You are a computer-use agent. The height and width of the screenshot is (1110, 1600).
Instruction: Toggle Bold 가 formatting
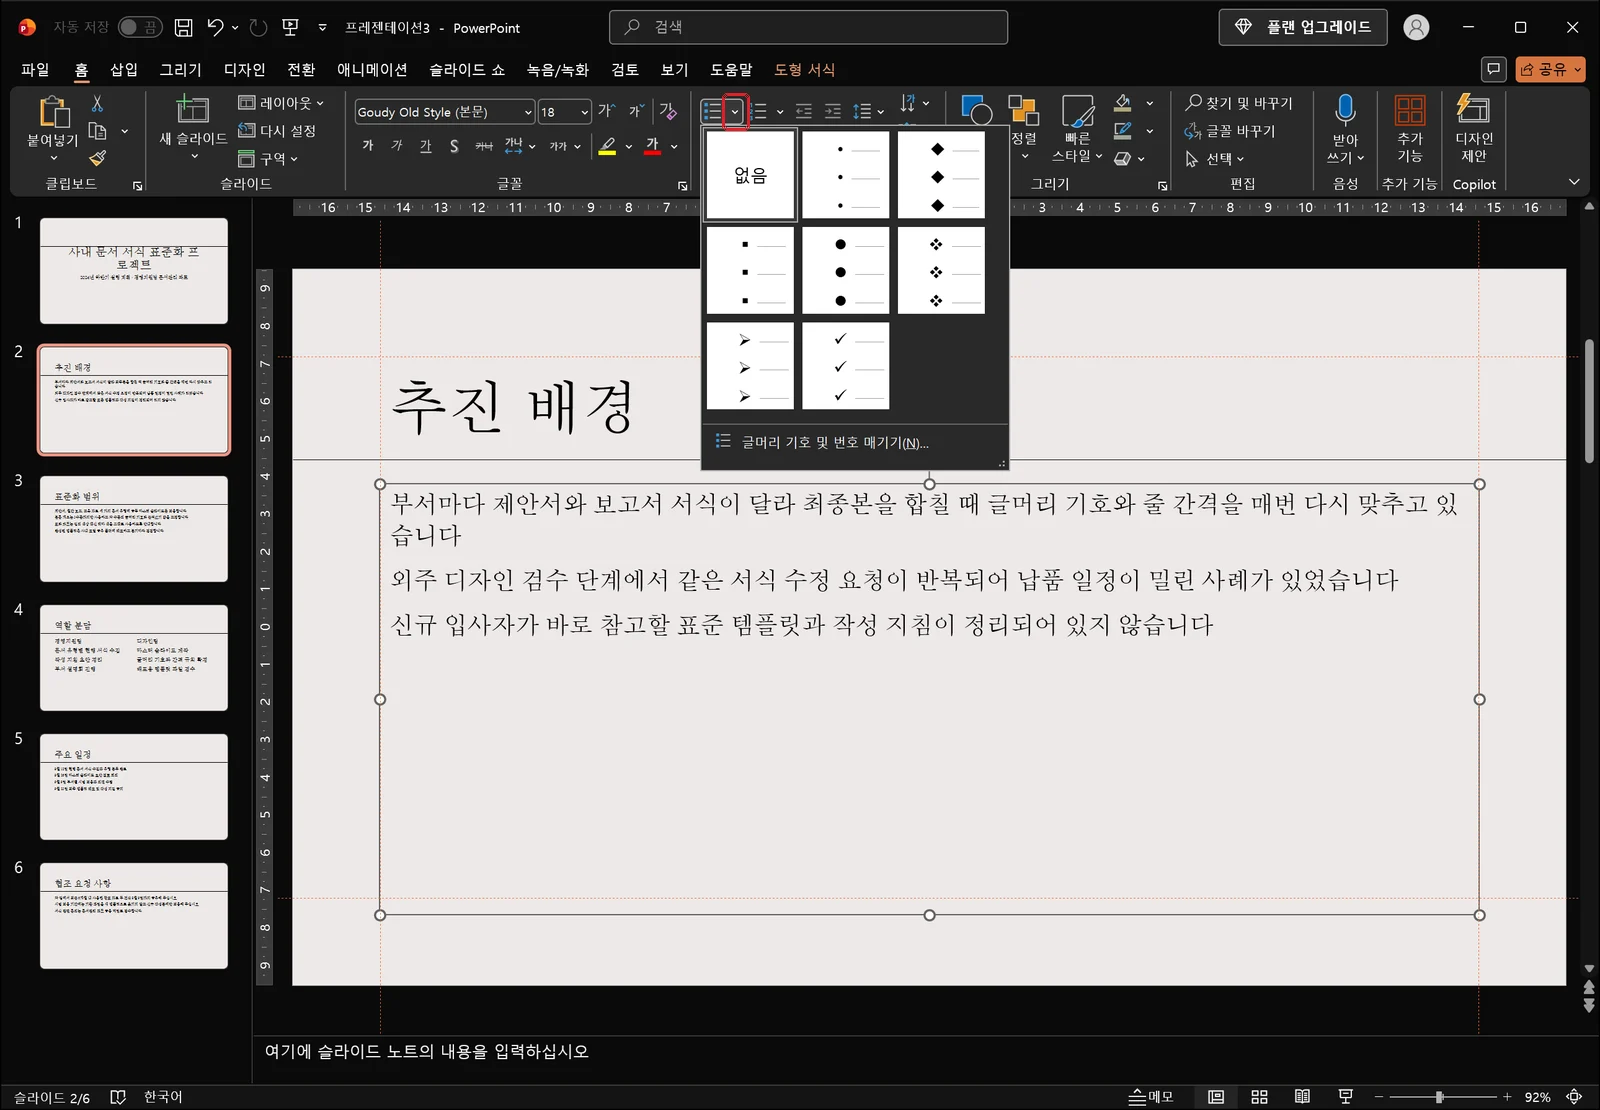click(x=368, y=146)
